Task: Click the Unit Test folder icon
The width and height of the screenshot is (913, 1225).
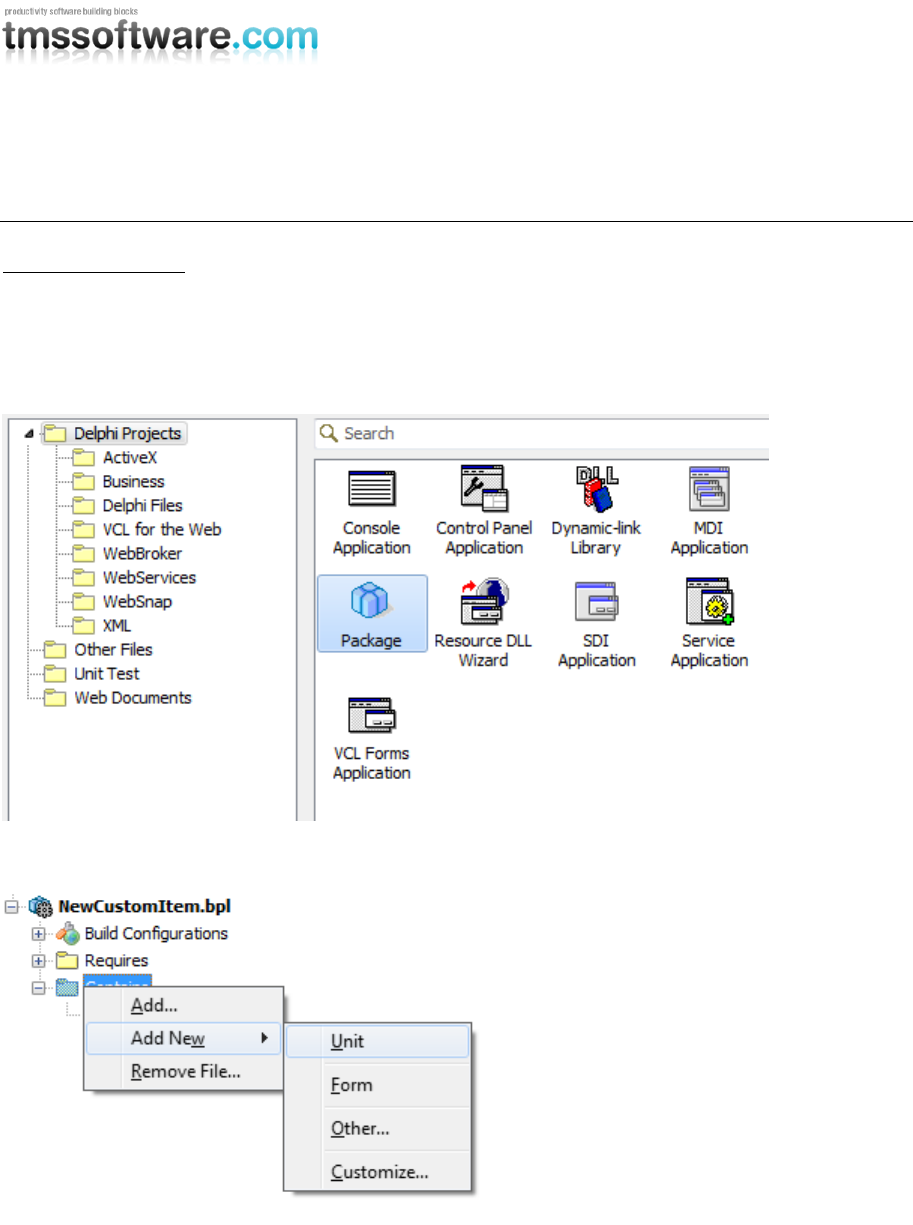Action: [56, 674]
